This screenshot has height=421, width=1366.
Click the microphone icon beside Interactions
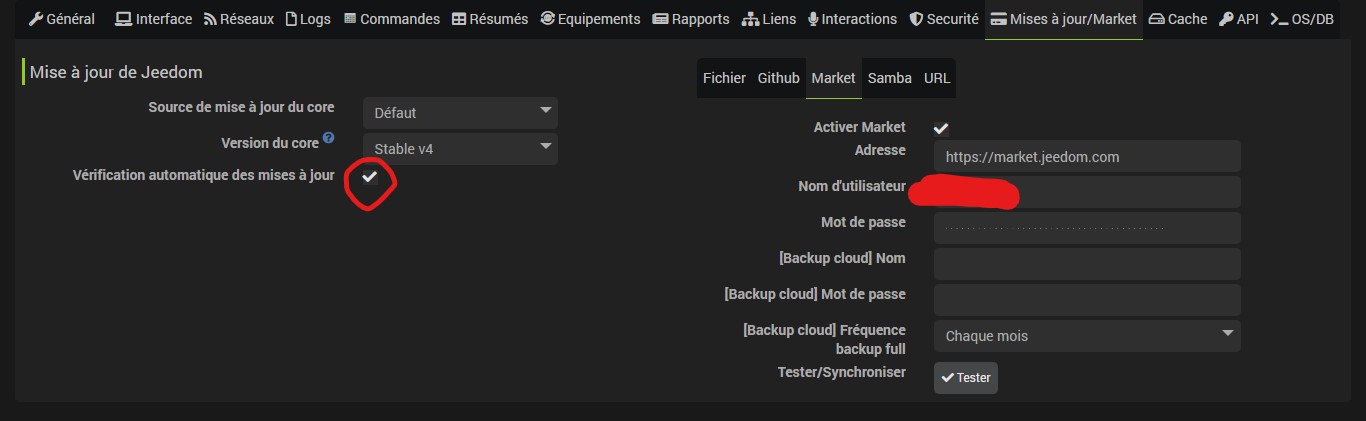[813, 19]
